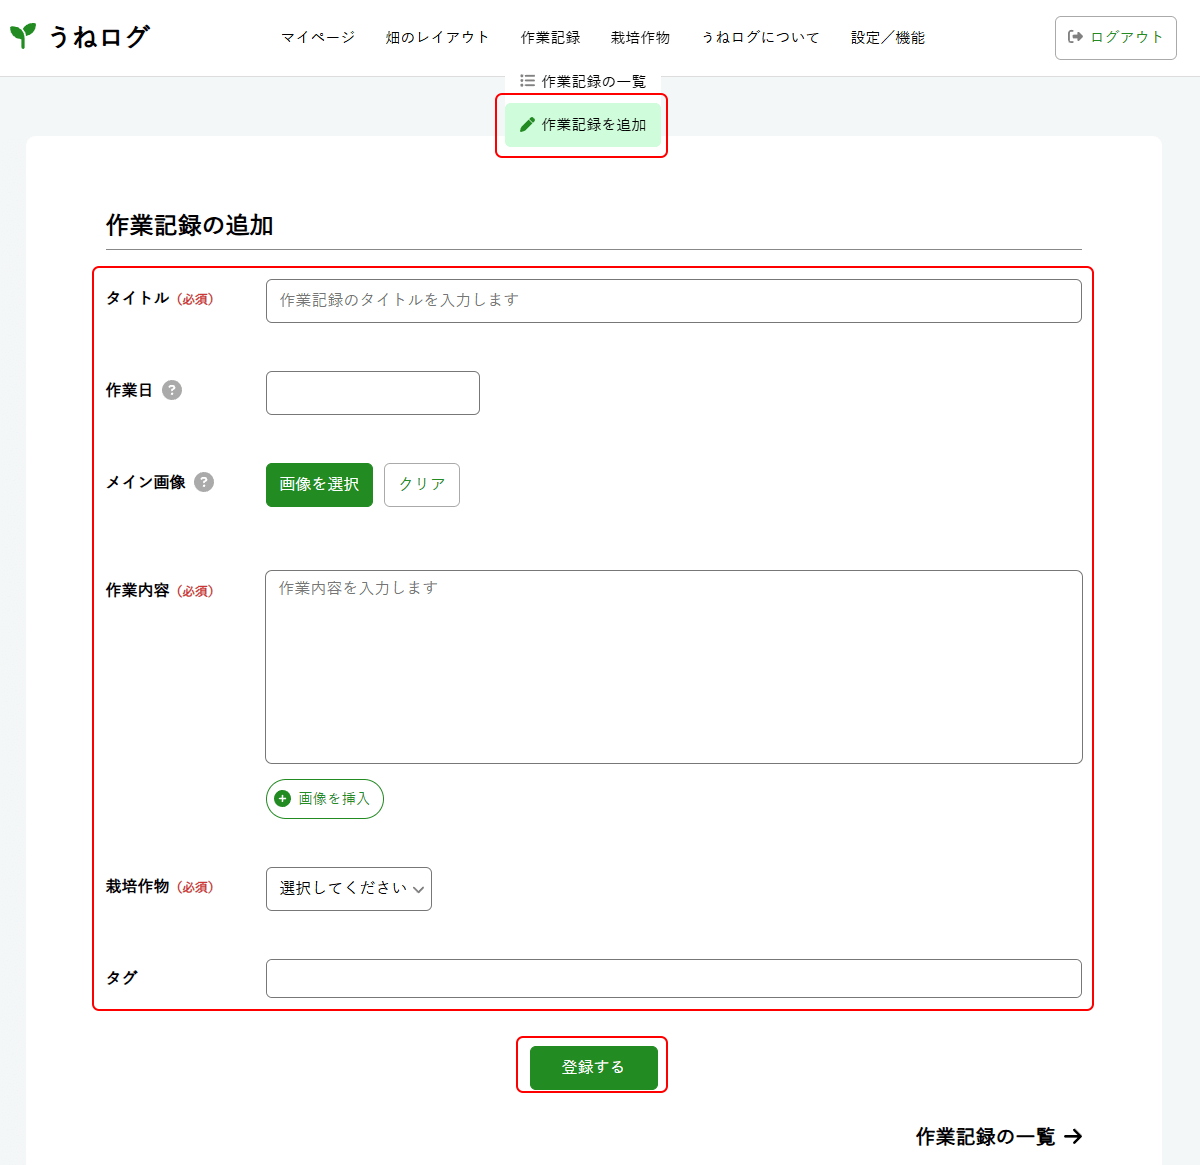Click the 画像を挿入 button

pos(325,799)
